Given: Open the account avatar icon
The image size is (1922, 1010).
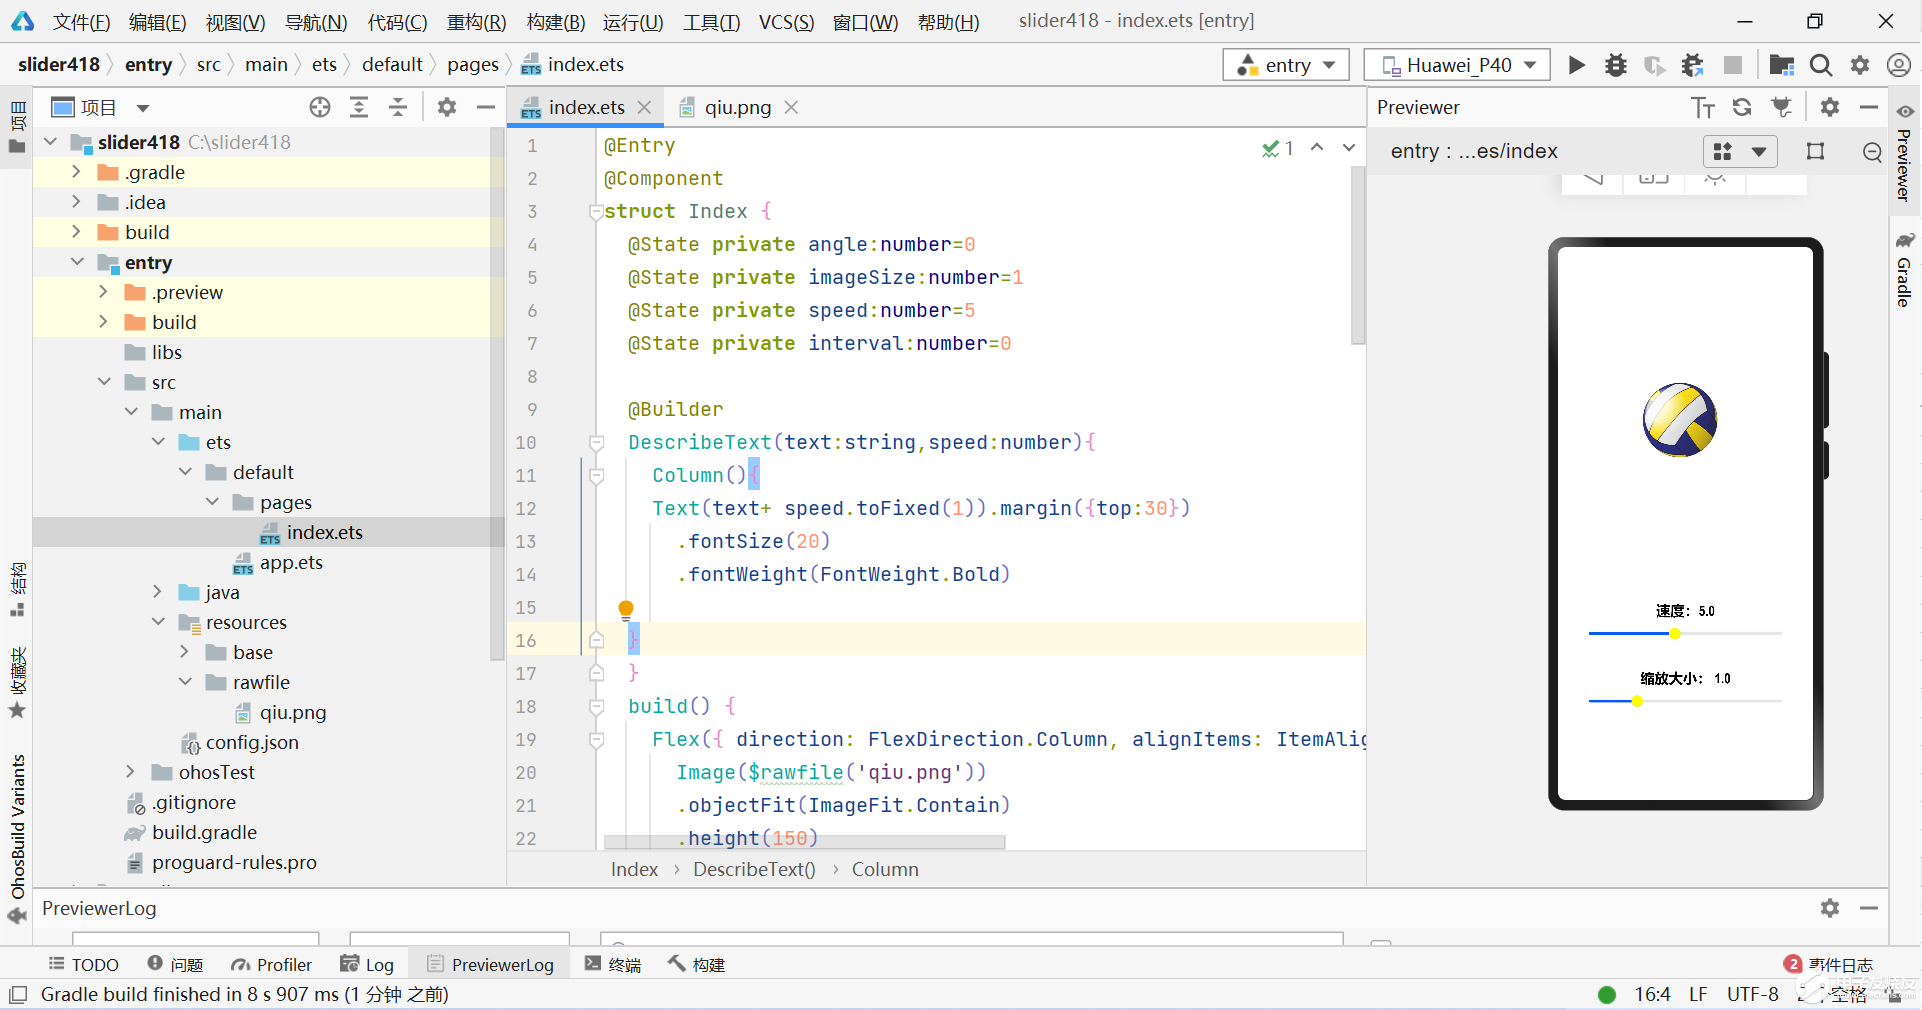Looking at the screenshot, I should pos(1899,65).
